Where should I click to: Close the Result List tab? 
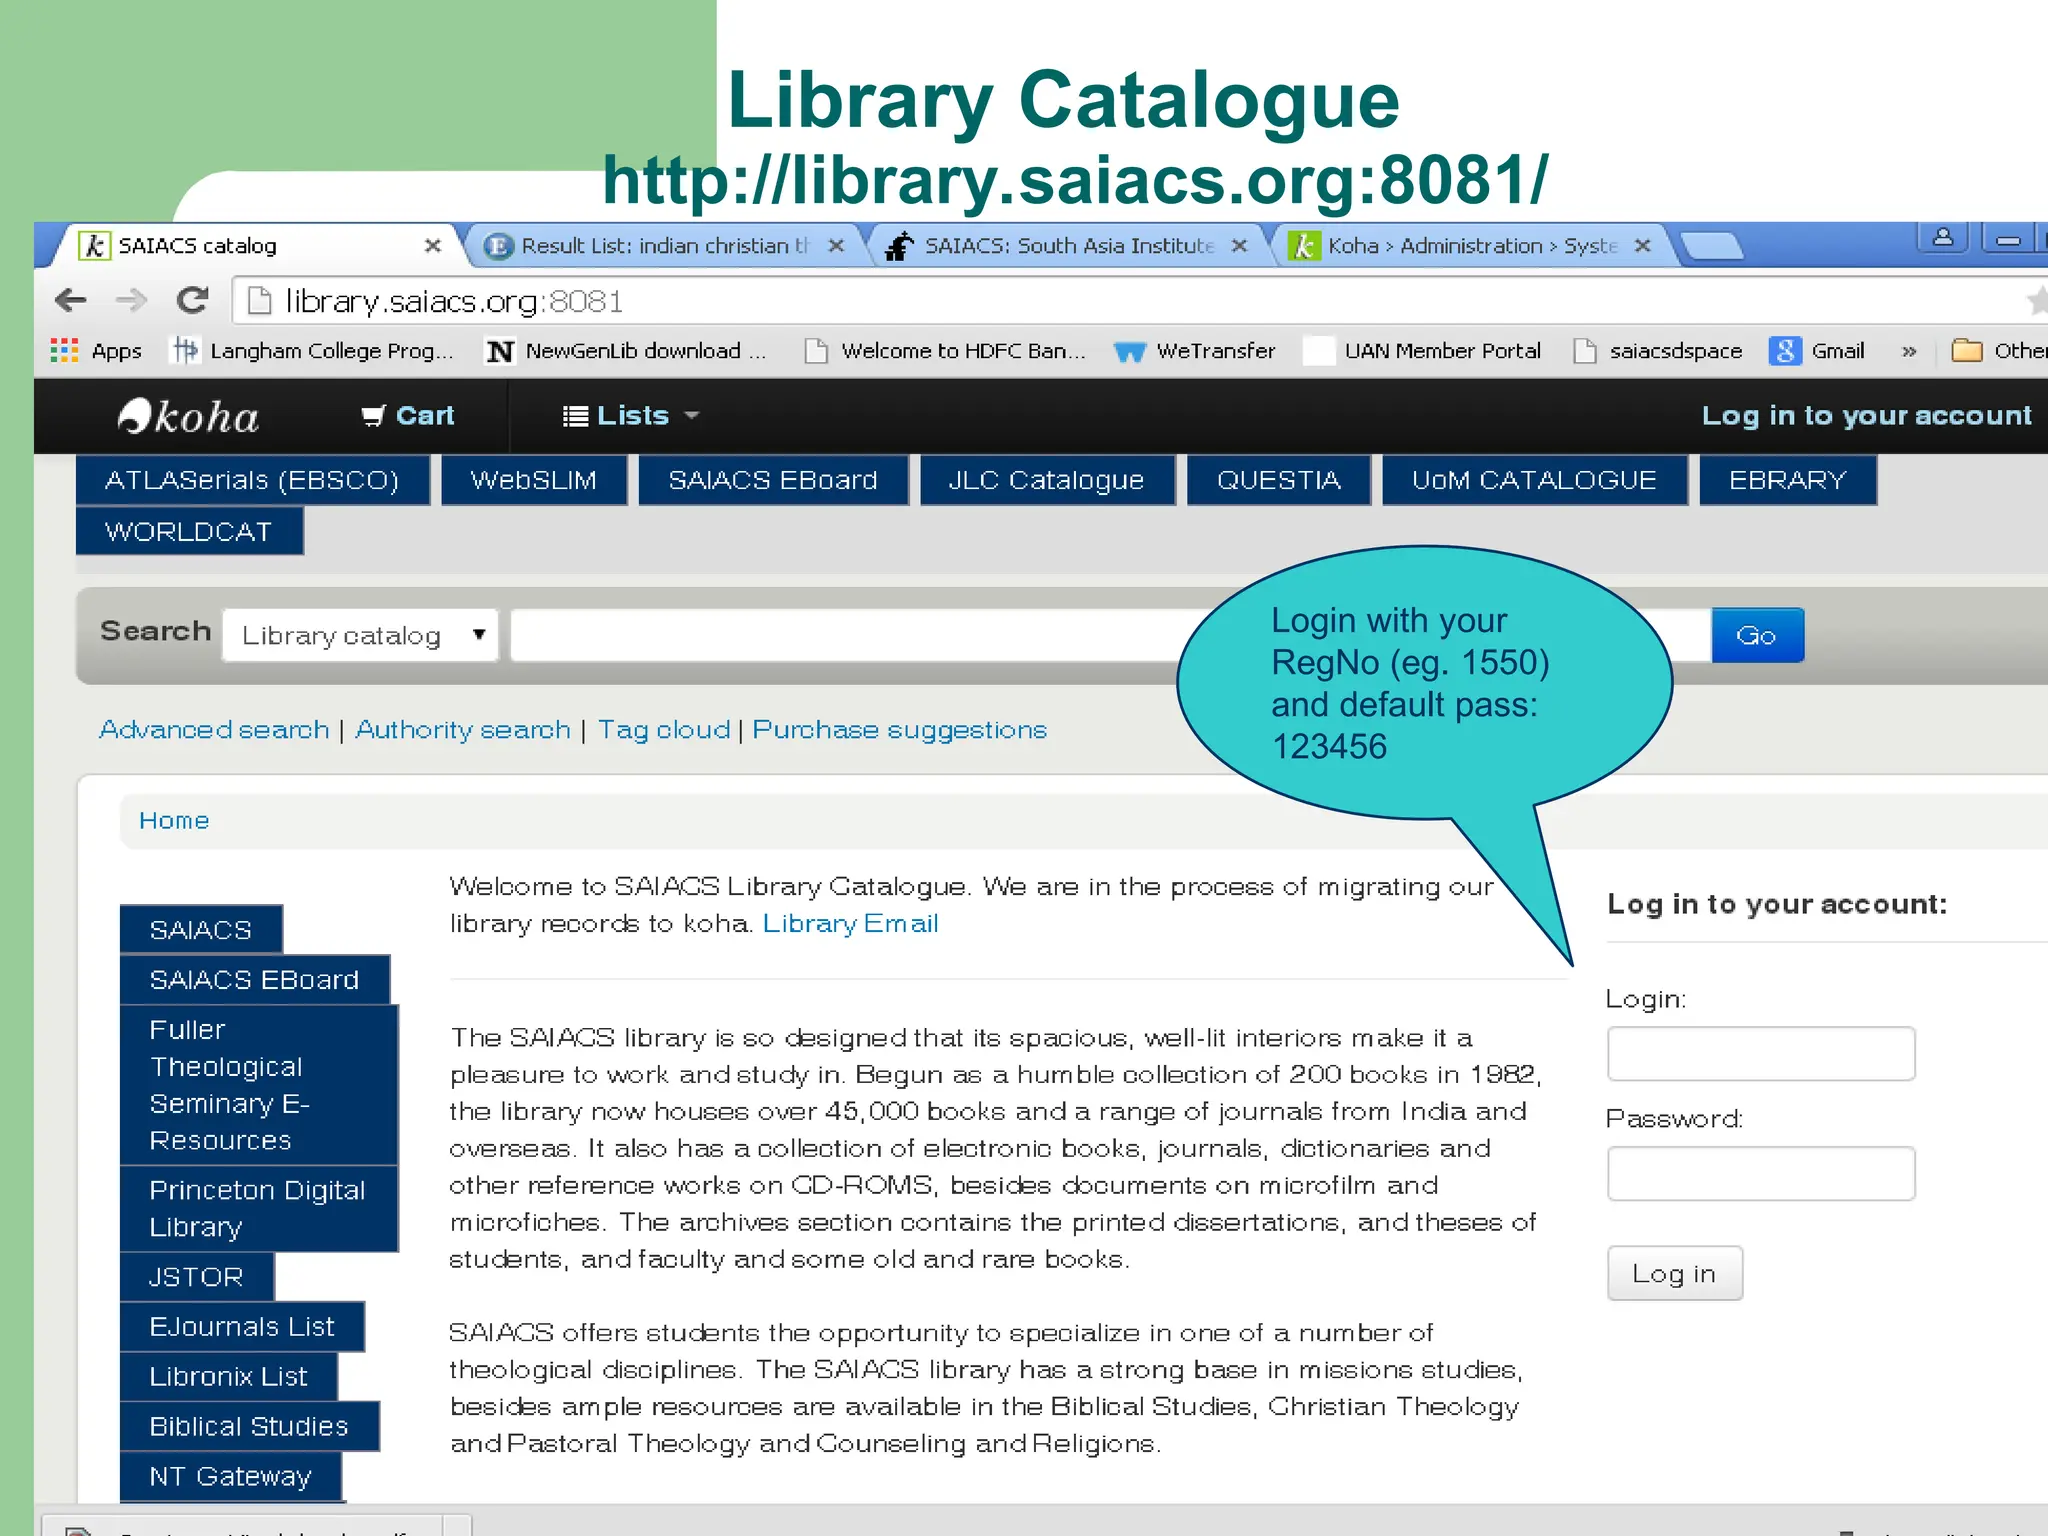tap(836, 246)
